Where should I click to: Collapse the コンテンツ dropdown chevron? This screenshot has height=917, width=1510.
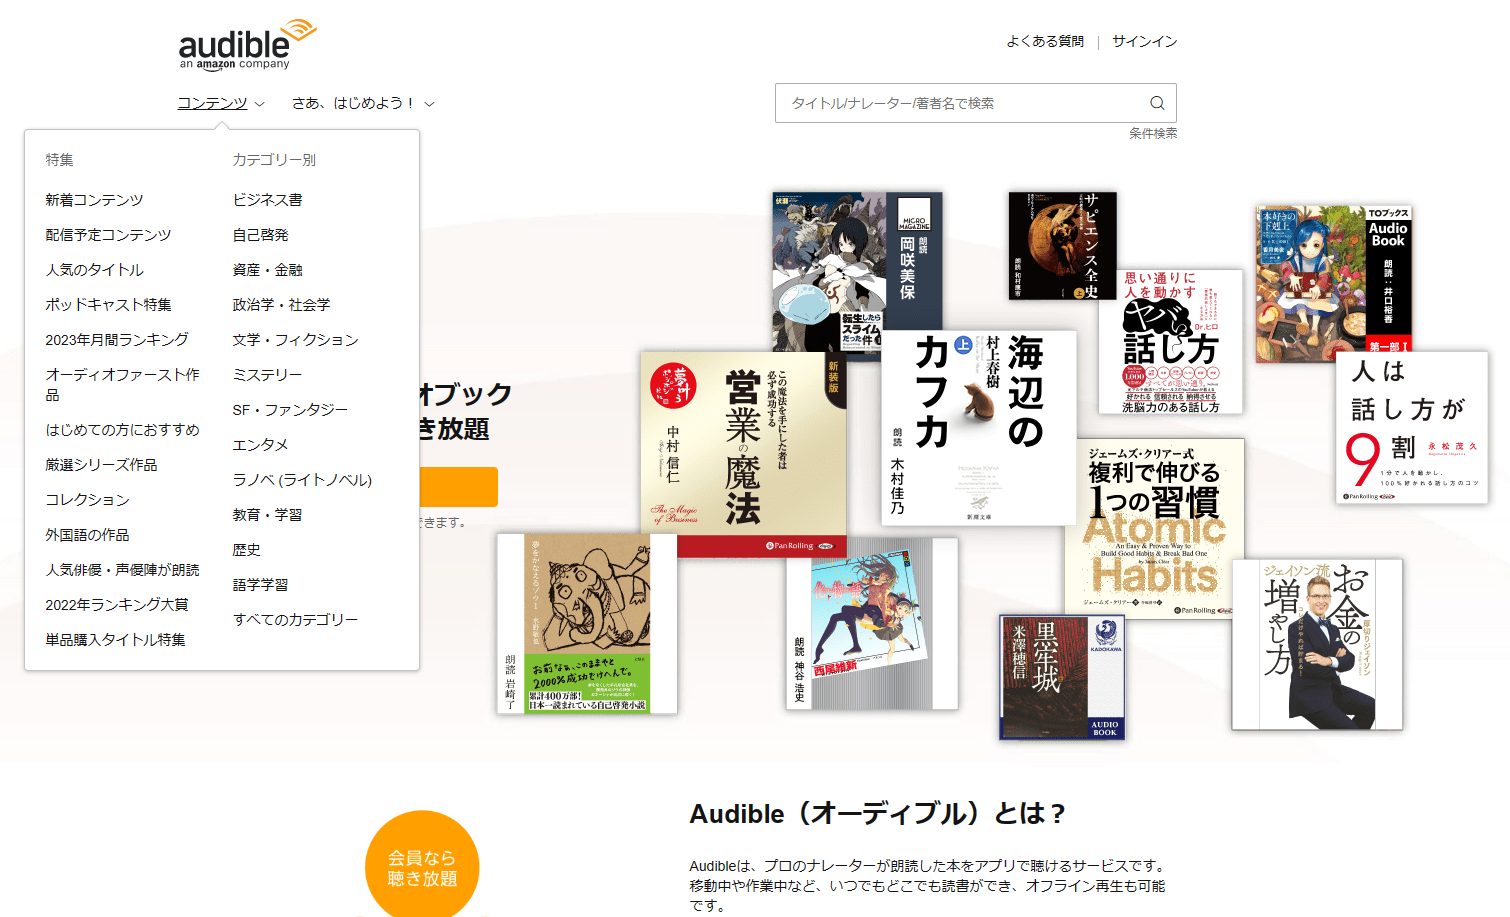point(260,102)
